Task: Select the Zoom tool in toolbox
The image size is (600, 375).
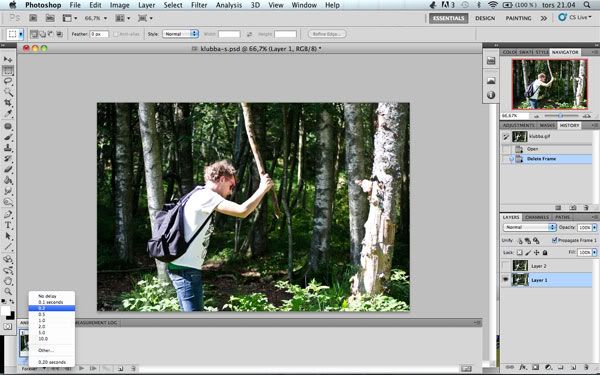Action: pyautogui.click(x=8, y=292)
